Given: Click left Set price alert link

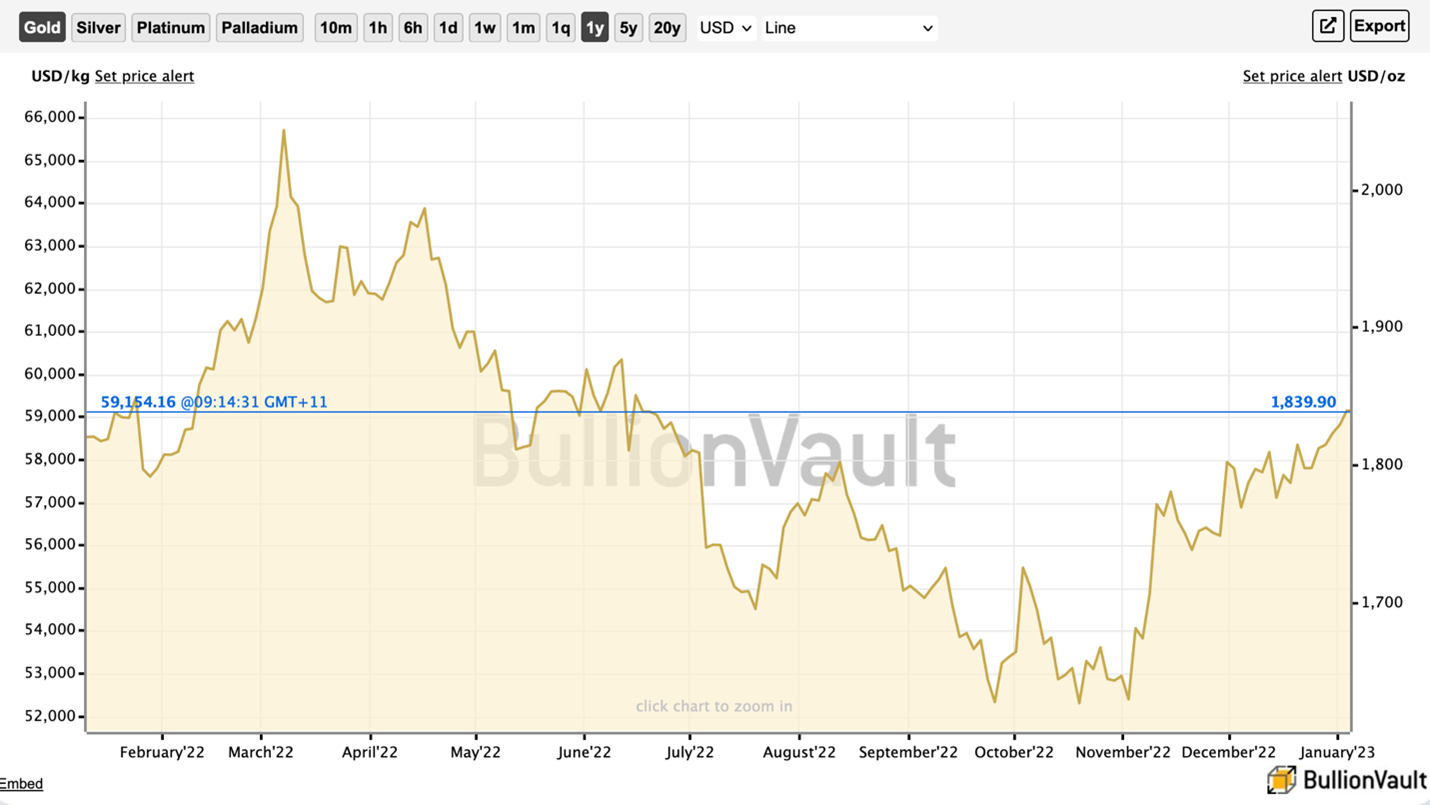Looking at the screenshot, I should (144, 76).
